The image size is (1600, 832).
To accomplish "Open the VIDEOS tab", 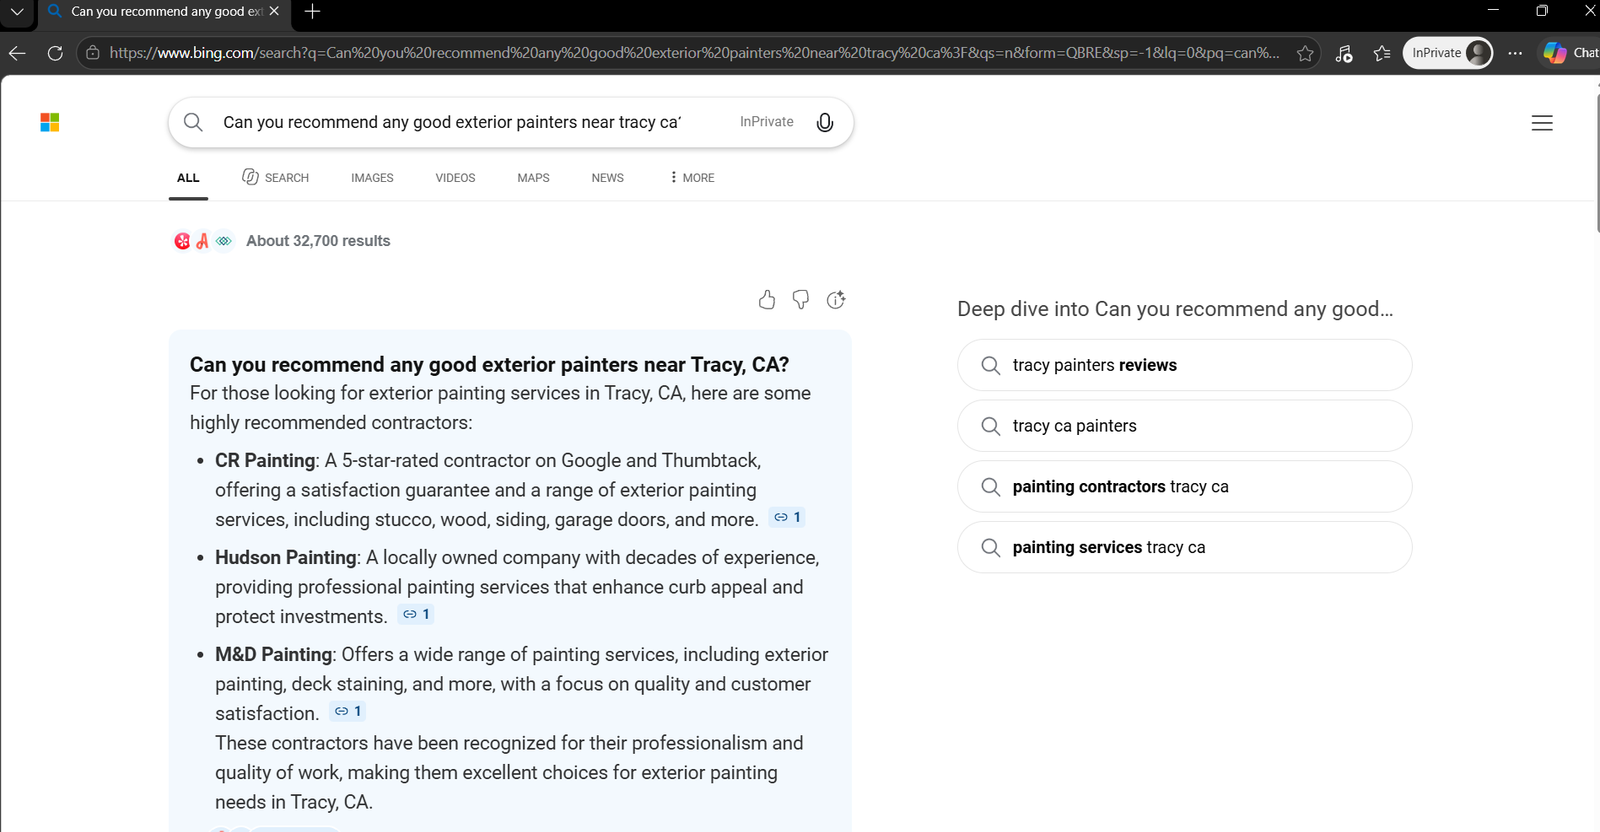I will (455, 178).
